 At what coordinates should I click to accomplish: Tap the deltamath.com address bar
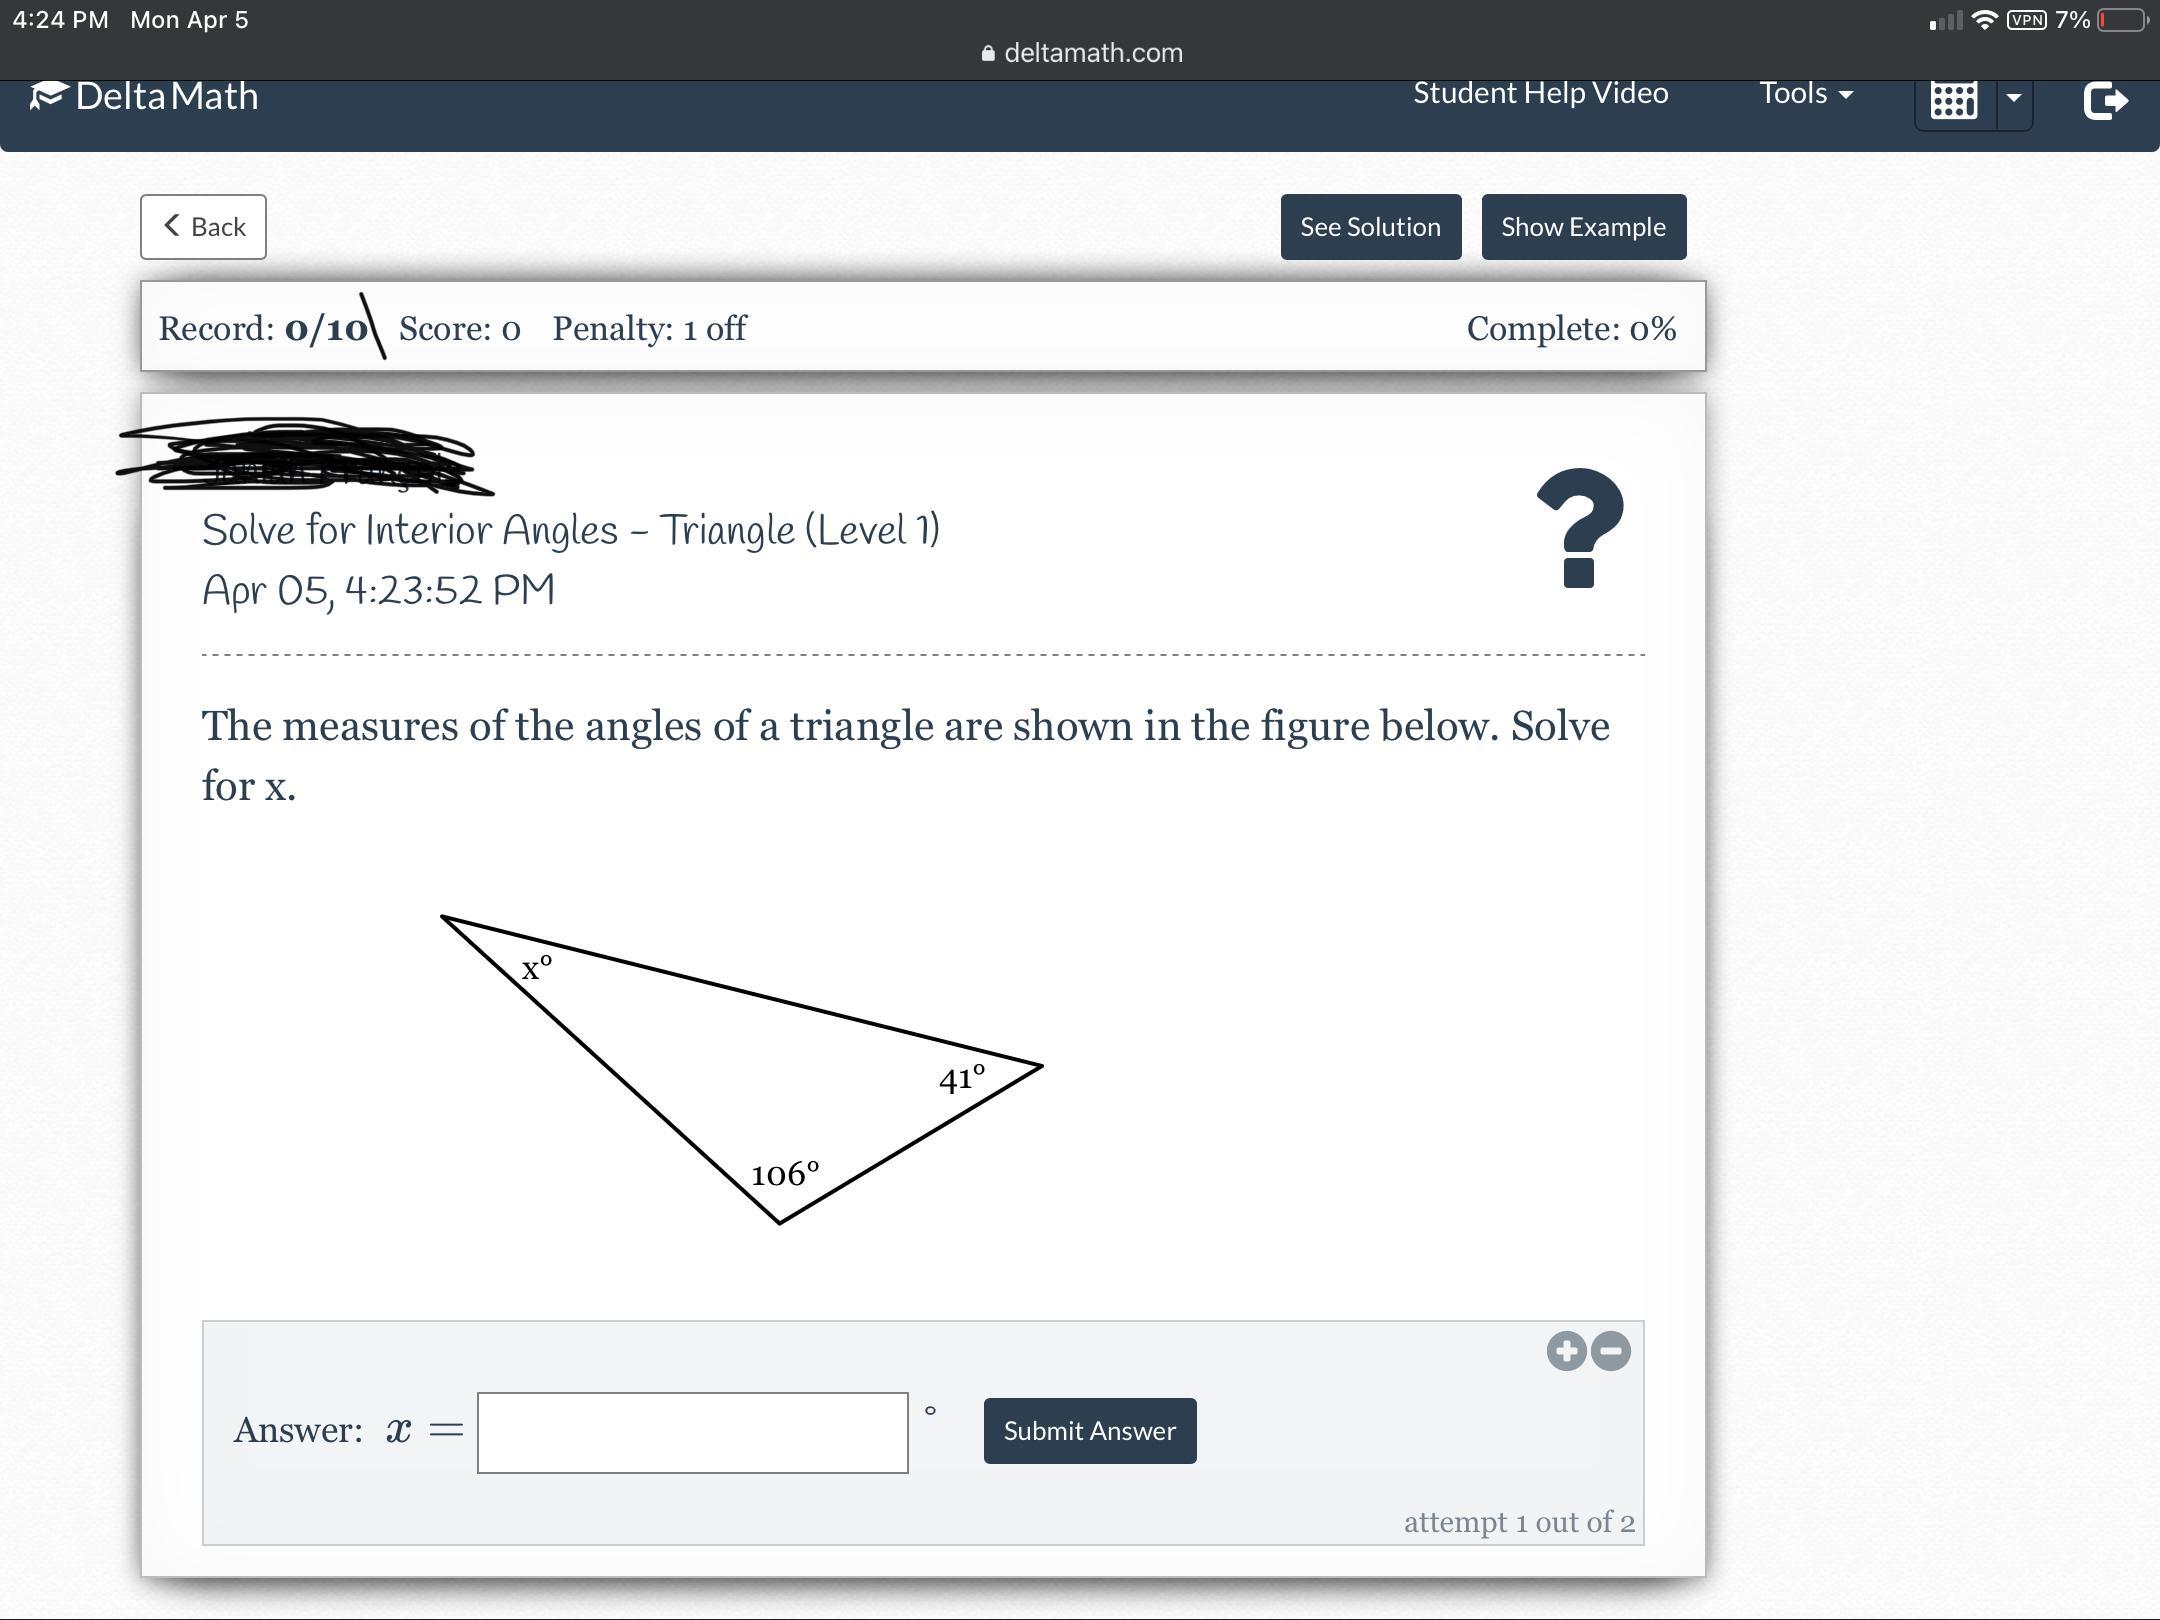[1082, 53]
